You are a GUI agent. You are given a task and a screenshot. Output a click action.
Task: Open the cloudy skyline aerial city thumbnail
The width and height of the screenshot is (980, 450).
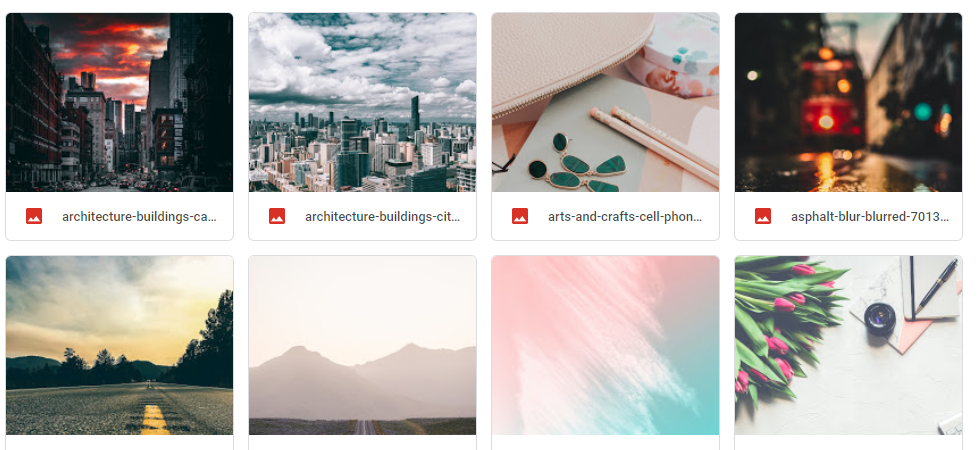pyautogui.click(x=362, y=102)
